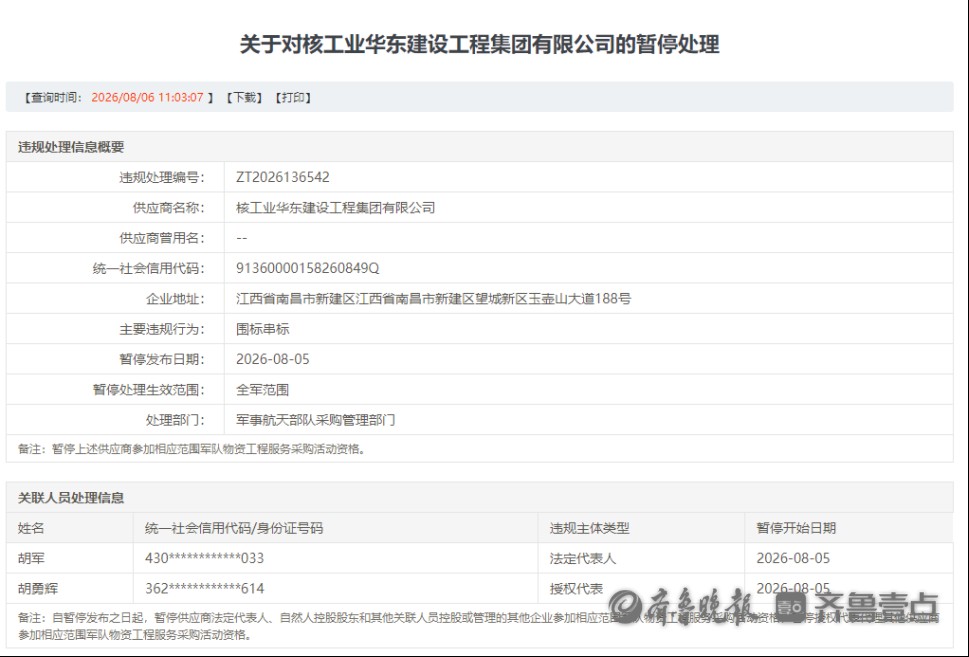Select the 授权代表 cell
Screen dimensions: 969x657
pyautogui.click(x=577, y=588)
